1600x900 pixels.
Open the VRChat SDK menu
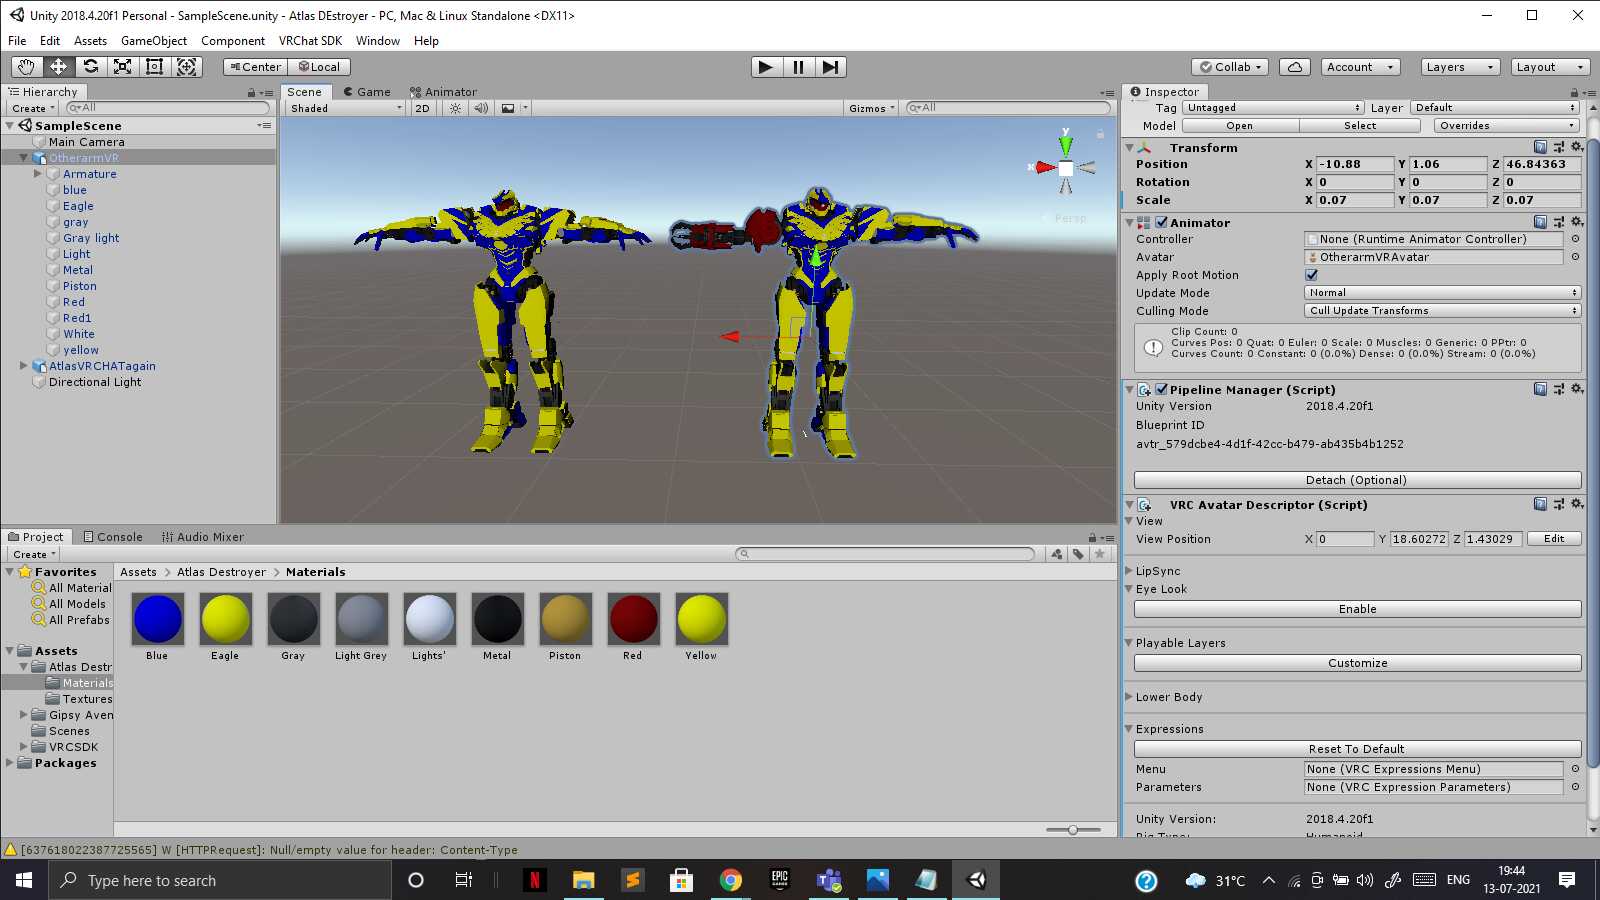310,41
